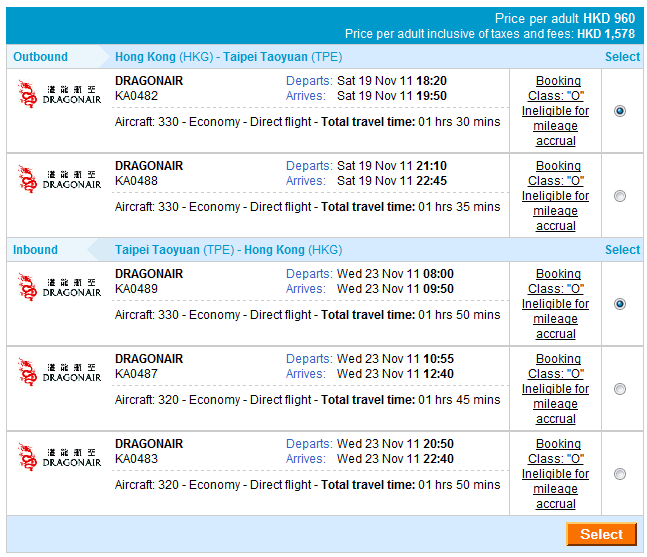Click Dragonair logo for flight KA0489
The height and width of the screenshot is (557, 647).
coord(60,288)
